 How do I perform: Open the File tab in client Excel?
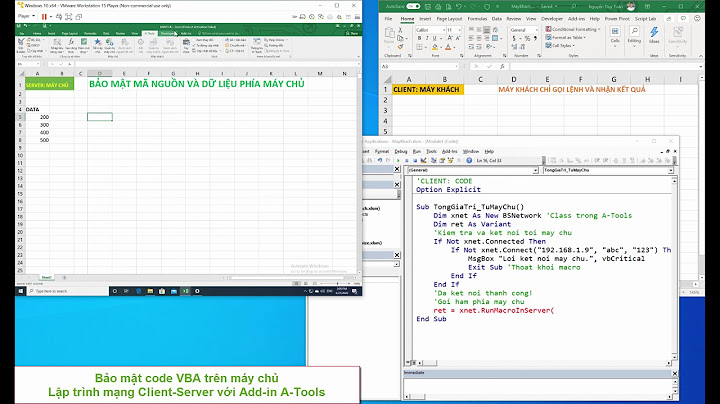click(388, 19)
